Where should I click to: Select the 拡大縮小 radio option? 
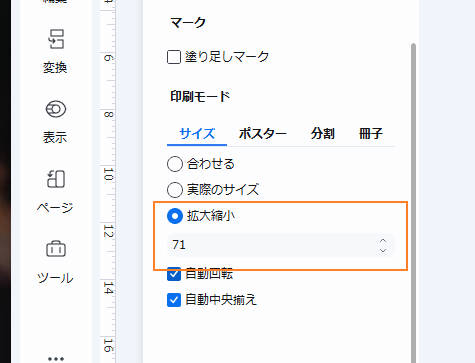pos(175,216)
